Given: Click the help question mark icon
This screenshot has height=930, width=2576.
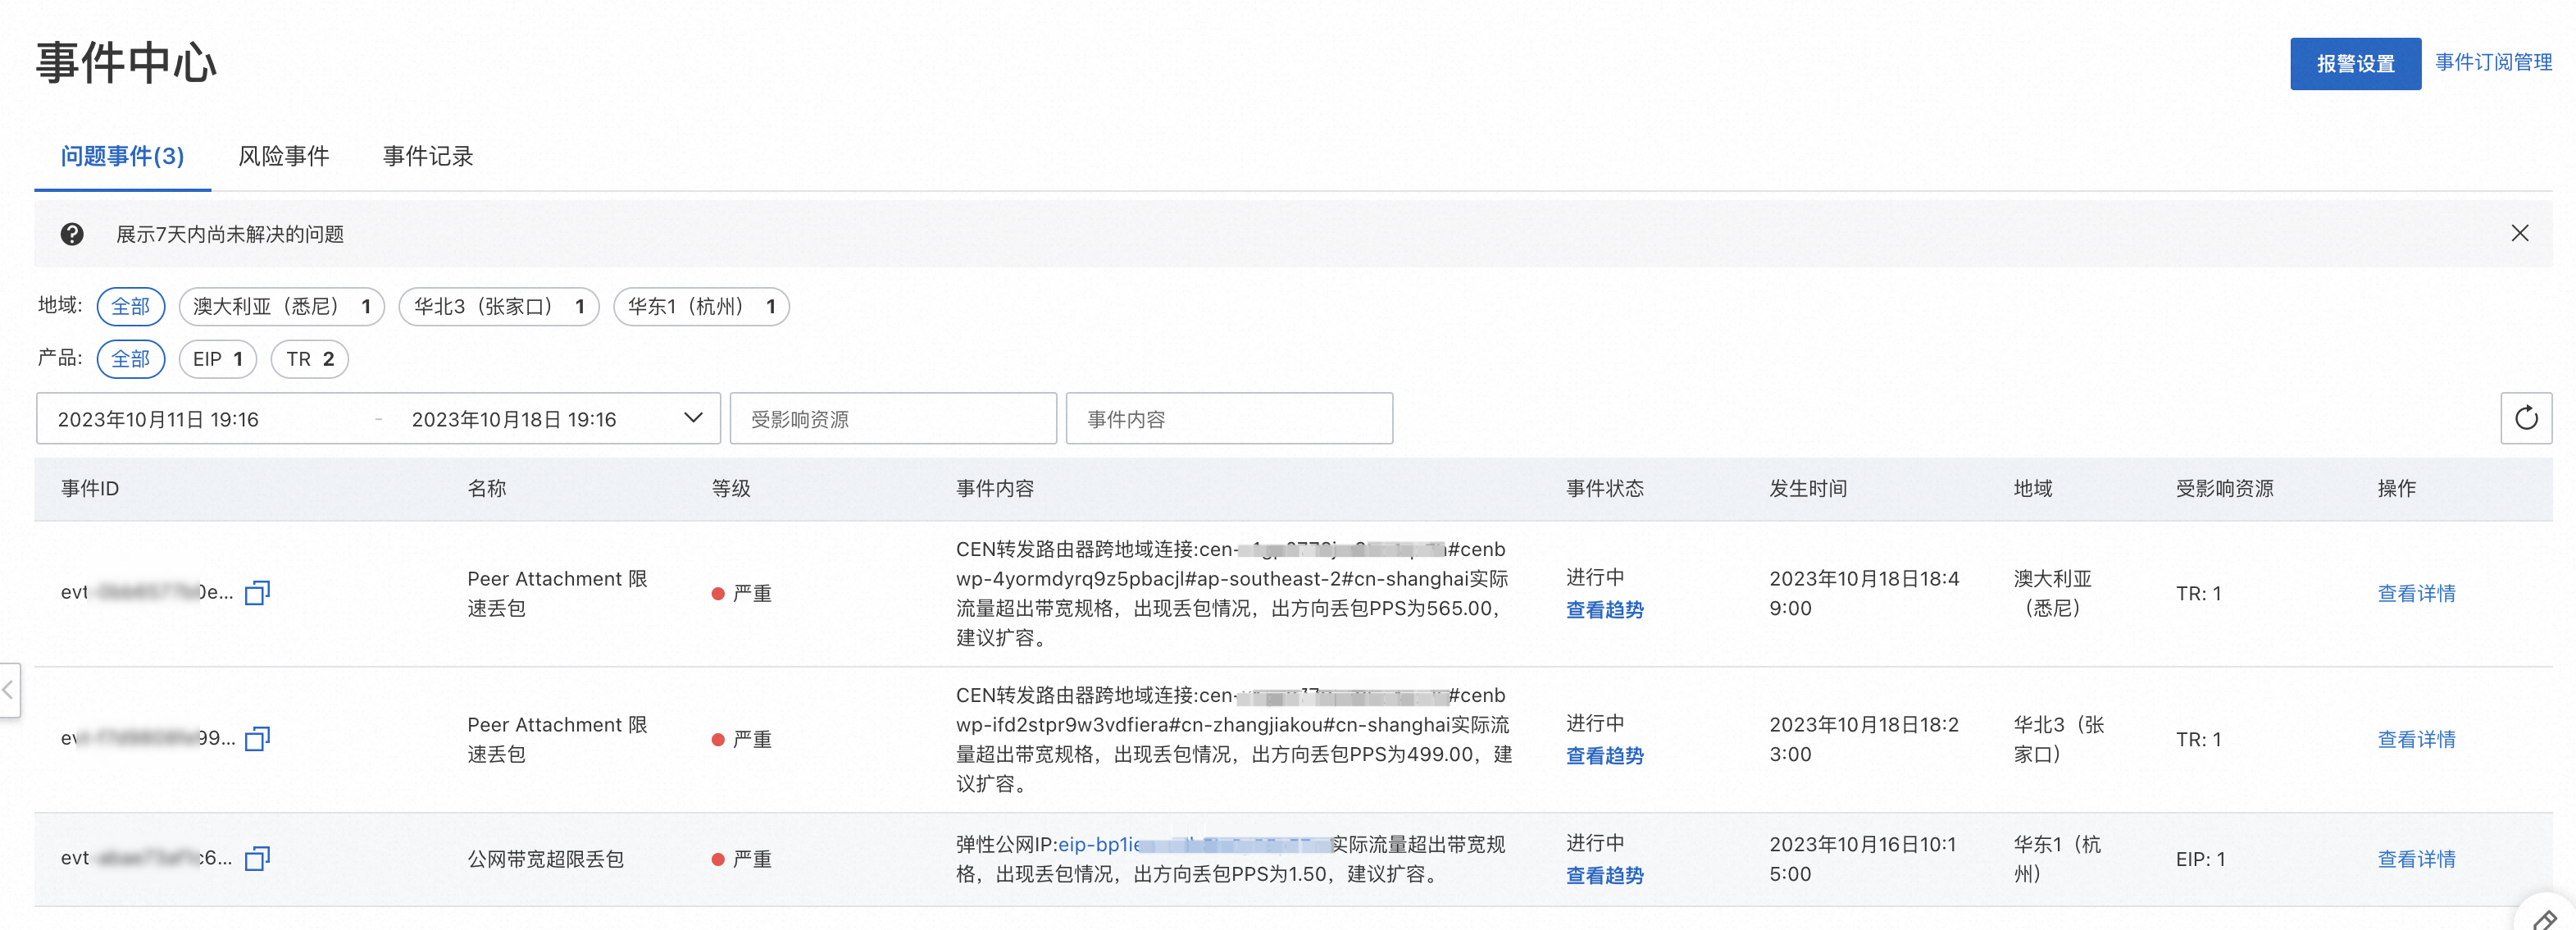Looking at the screenshot, I should pyautogui.click(x=72, y=234).
